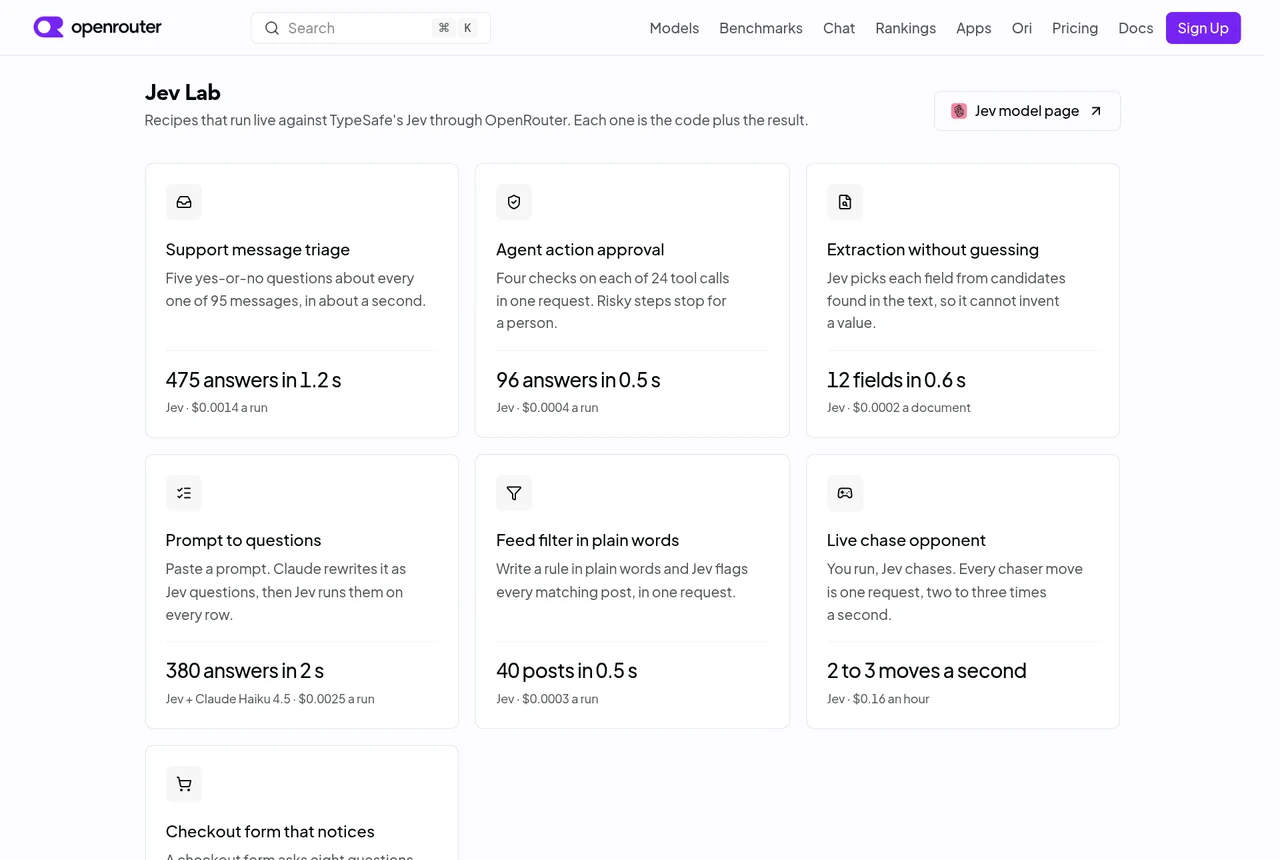The image size is (1280, 860).
Task: Click the inbox icon on Support message triage
Action: point(184,202)
